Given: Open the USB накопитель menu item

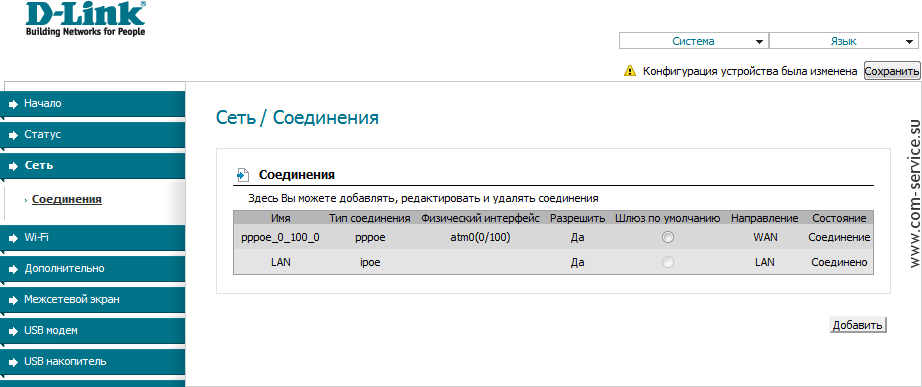Looking at the screenshot, I should point(93,362).
